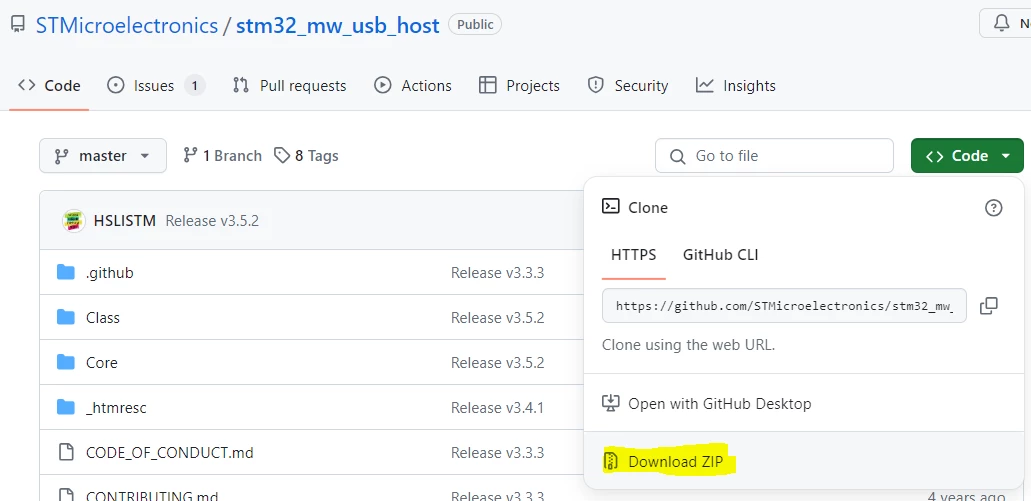Click the magnifier icon in Go to file
Screen dimensions: 1031x501
677,156
